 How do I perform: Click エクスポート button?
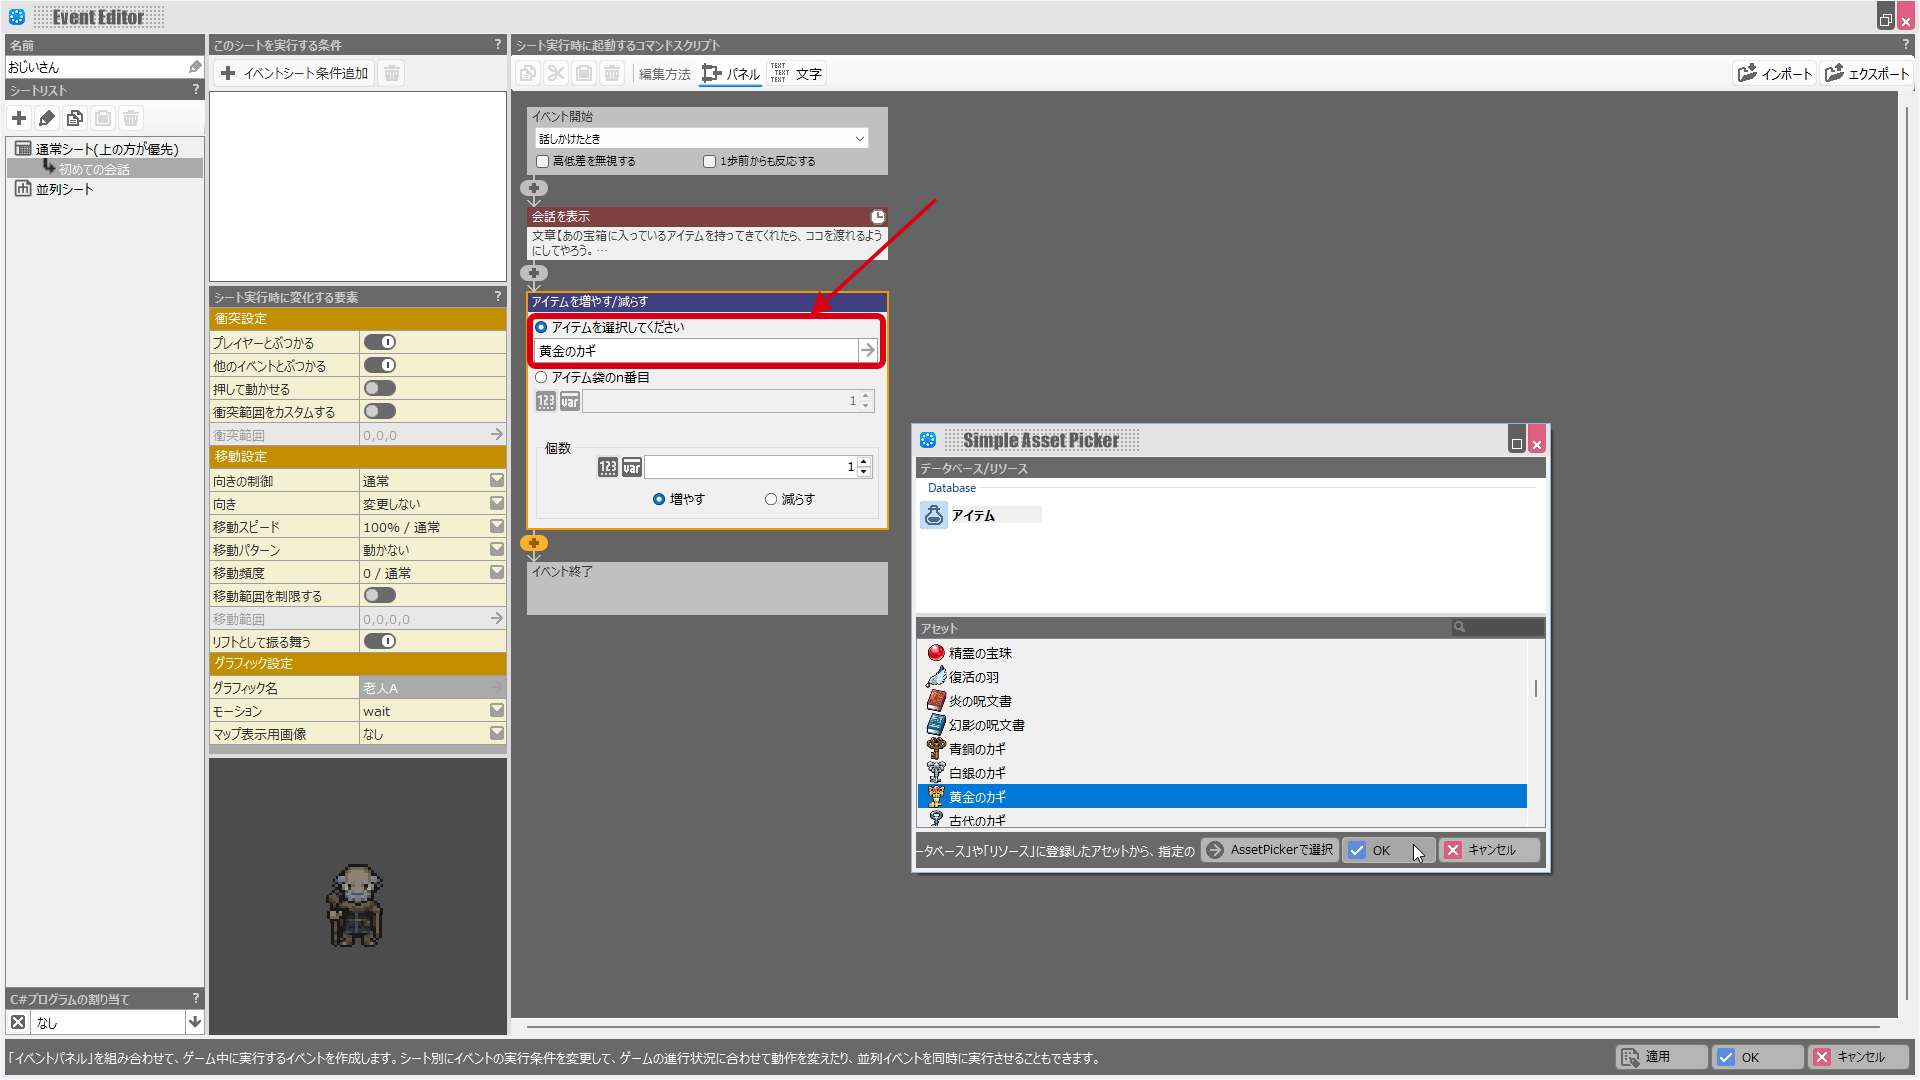point(1866,73)
